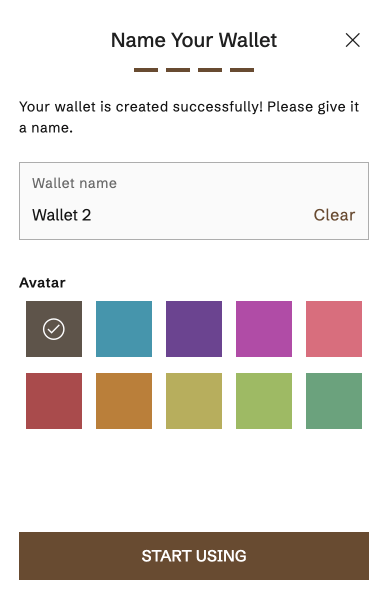386x596 pixels.
Task: Close the Name Your Wallet dialog
Action: click(x=352, y=40)
